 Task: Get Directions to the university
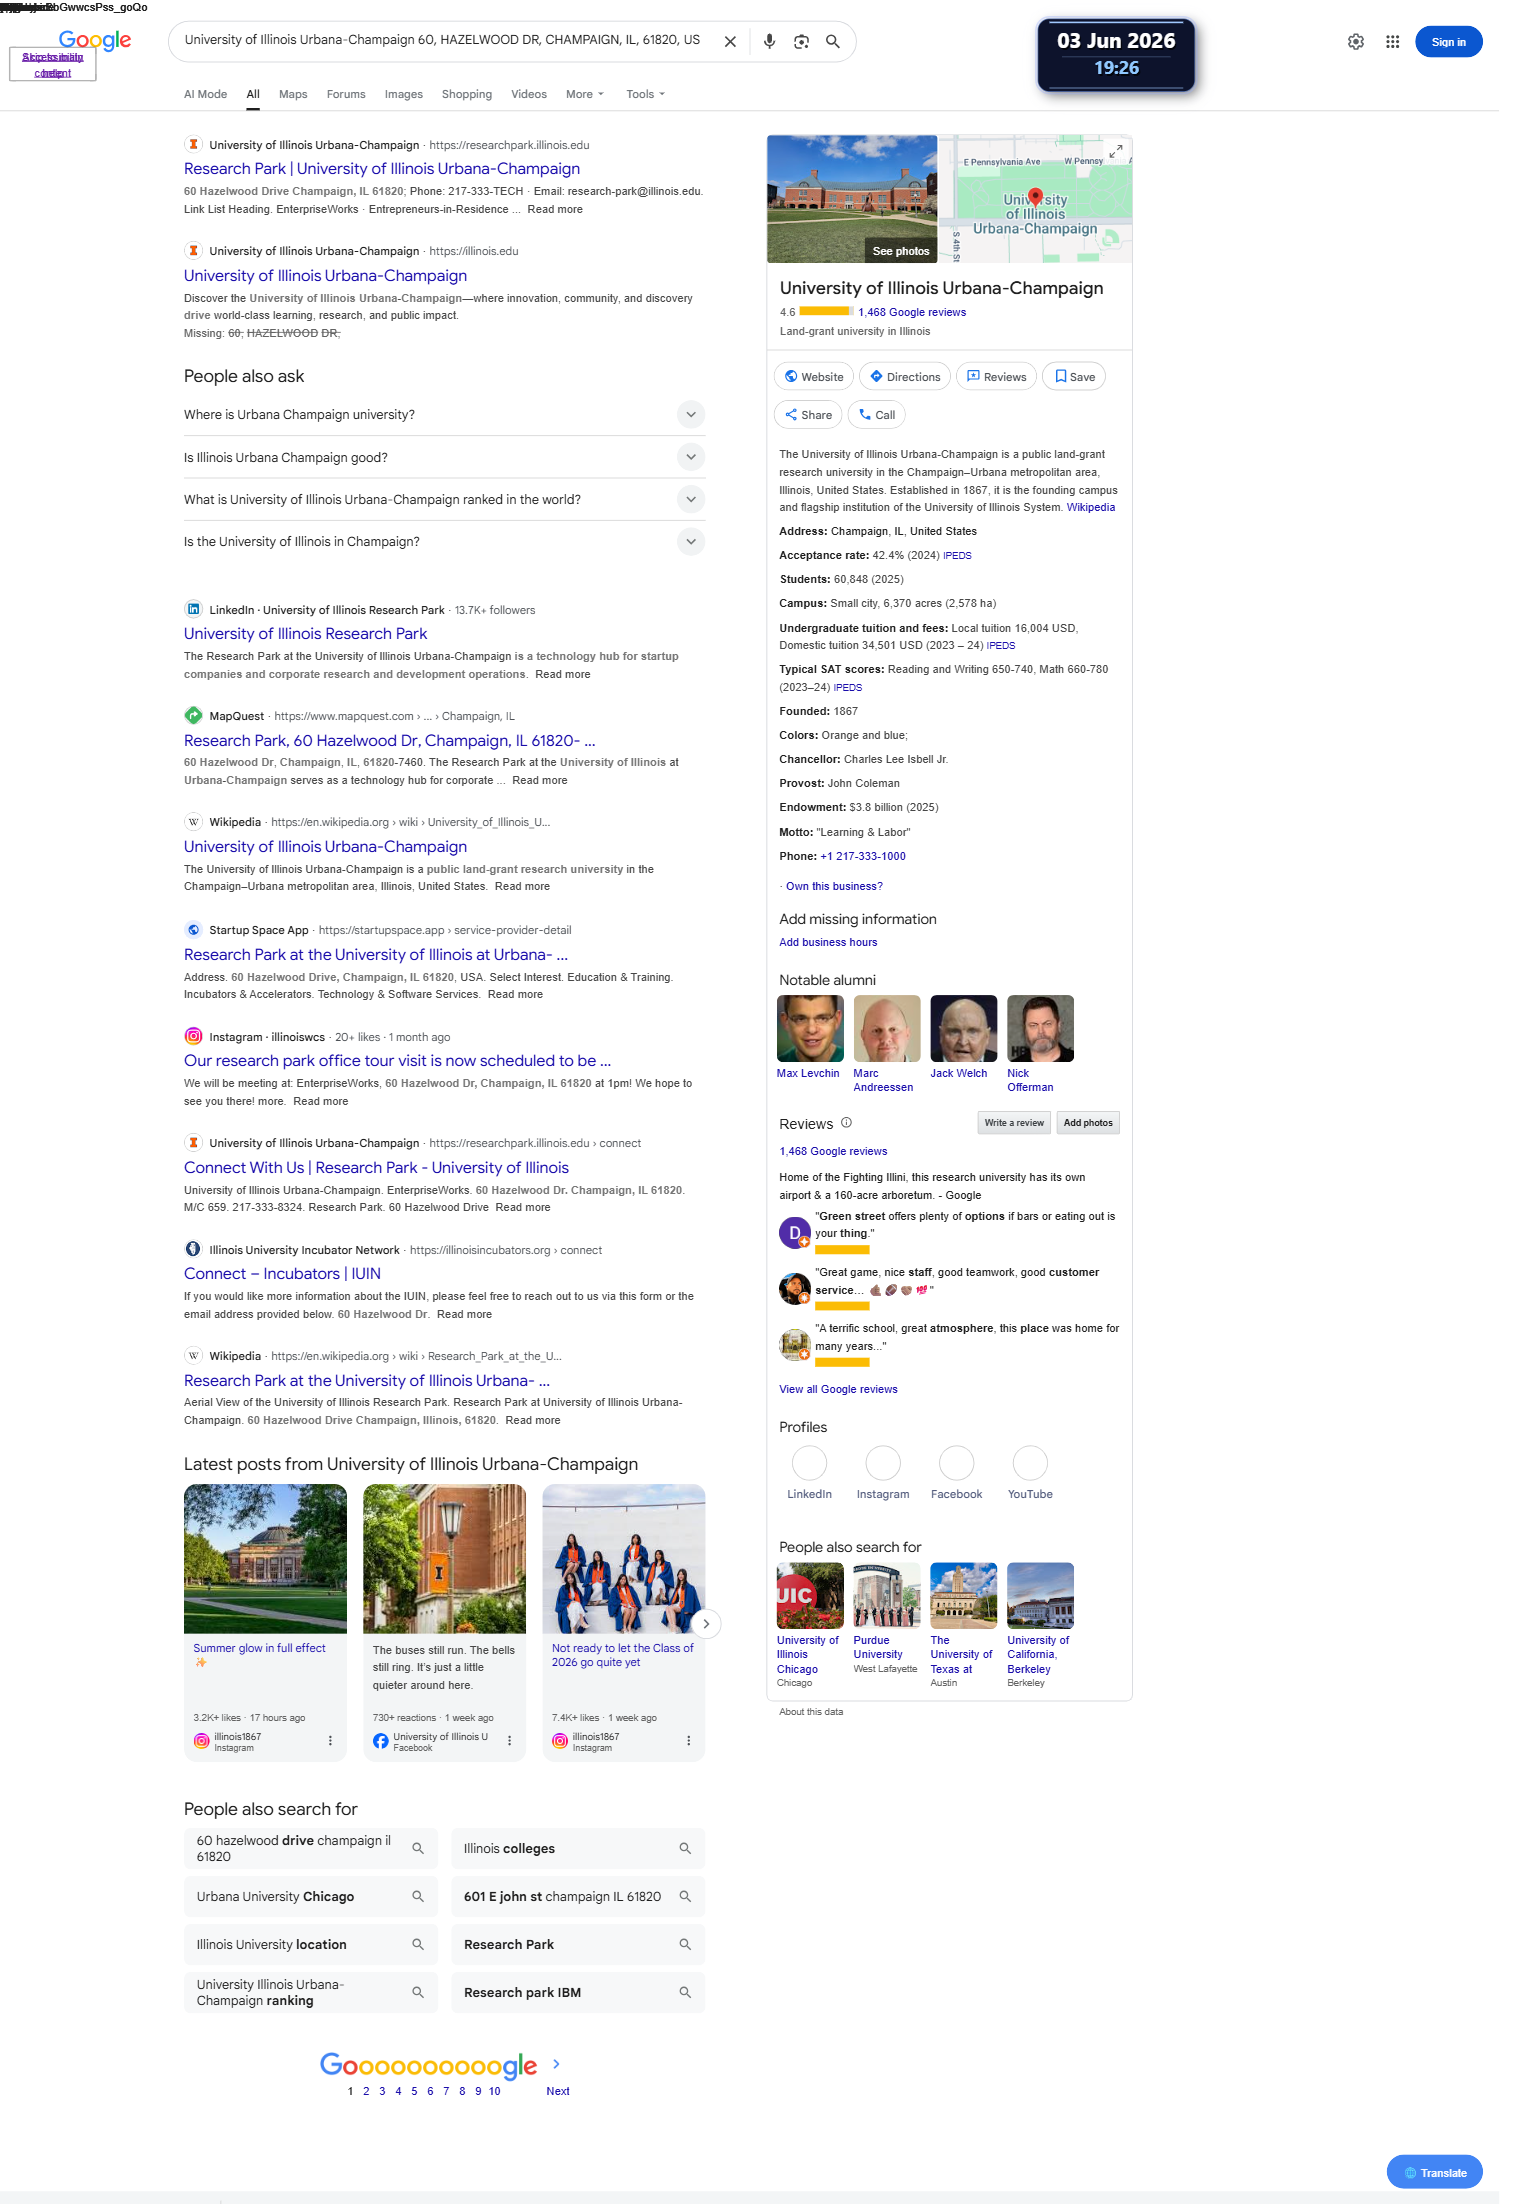(x=905, y=376)
